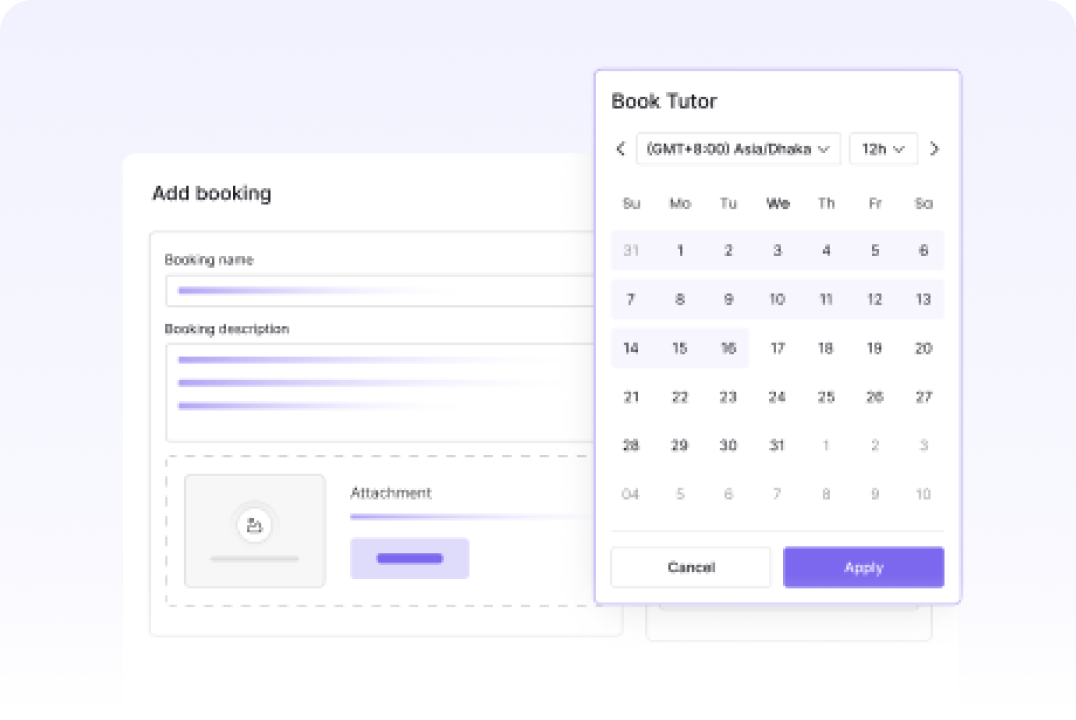Image resolution: width=1076 pixels, height=720 pixels.
Task: Select date 18 on the calendar
Action: click(x=826, y=348)
